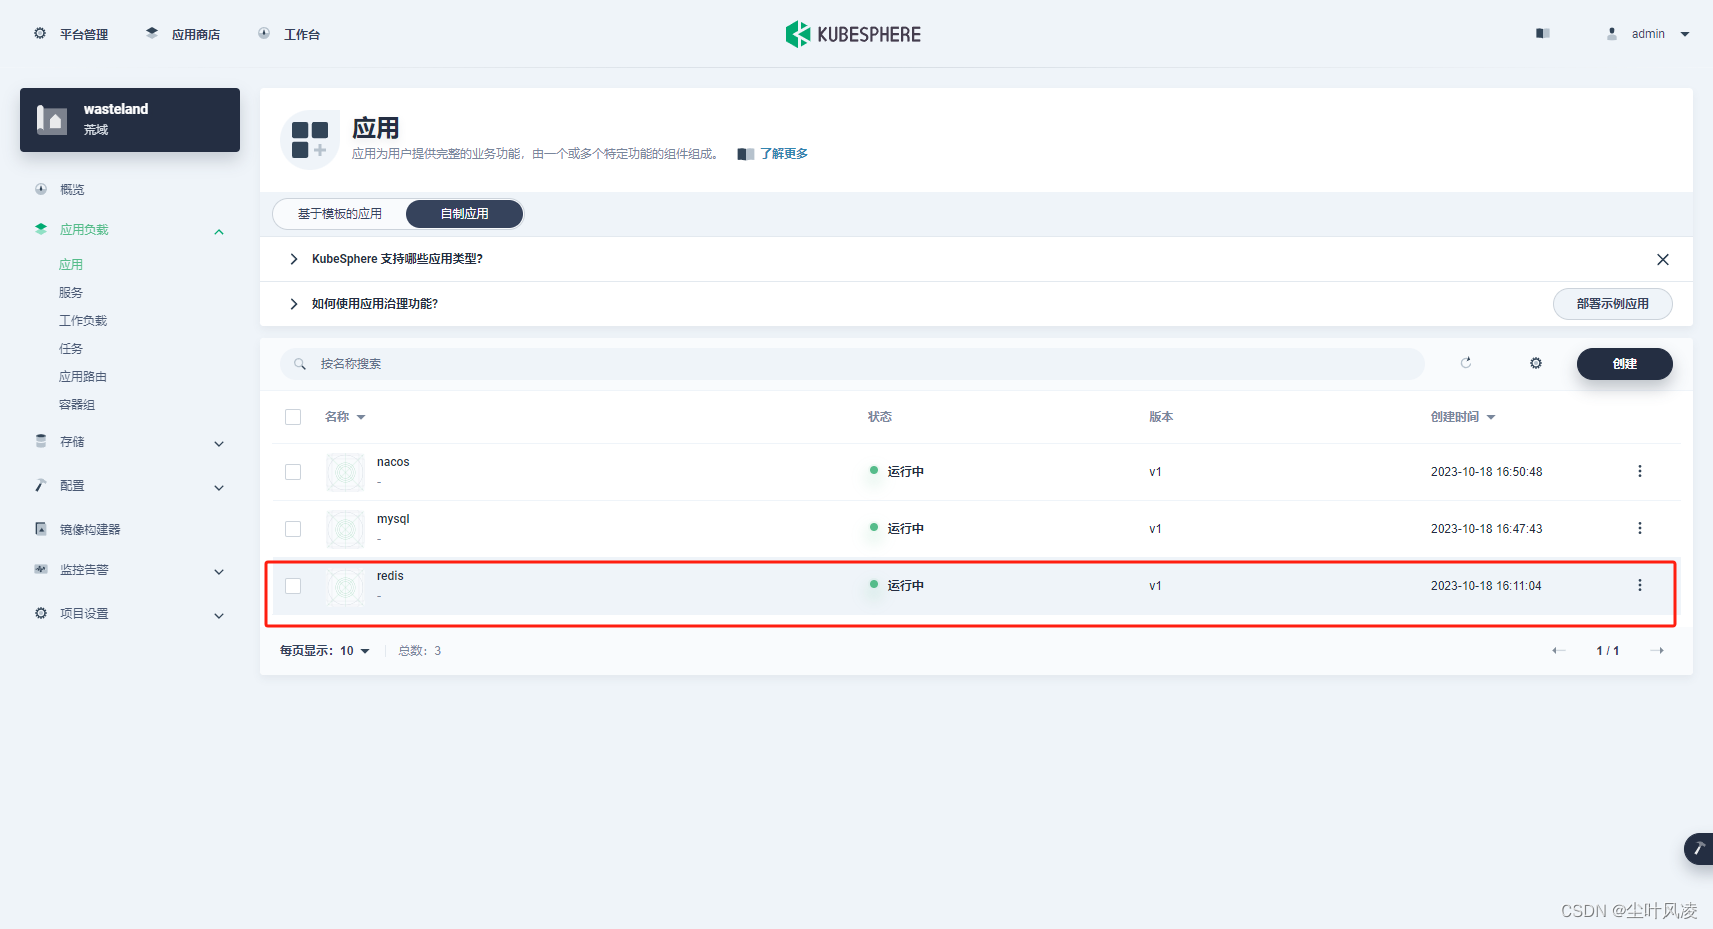Click the 状态 column header
This screenshot has height=929, width=1713.
[880, 417]
